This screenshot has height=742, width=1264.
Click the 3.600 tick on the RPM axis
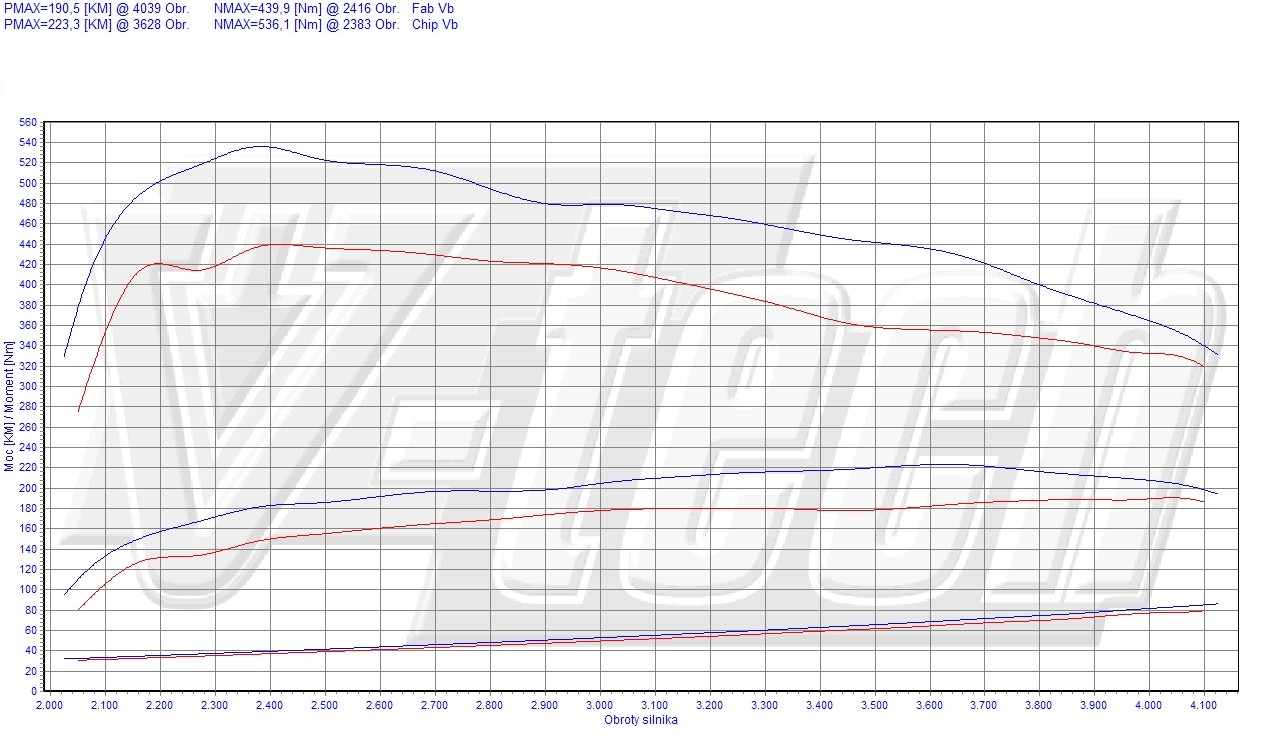930,705
